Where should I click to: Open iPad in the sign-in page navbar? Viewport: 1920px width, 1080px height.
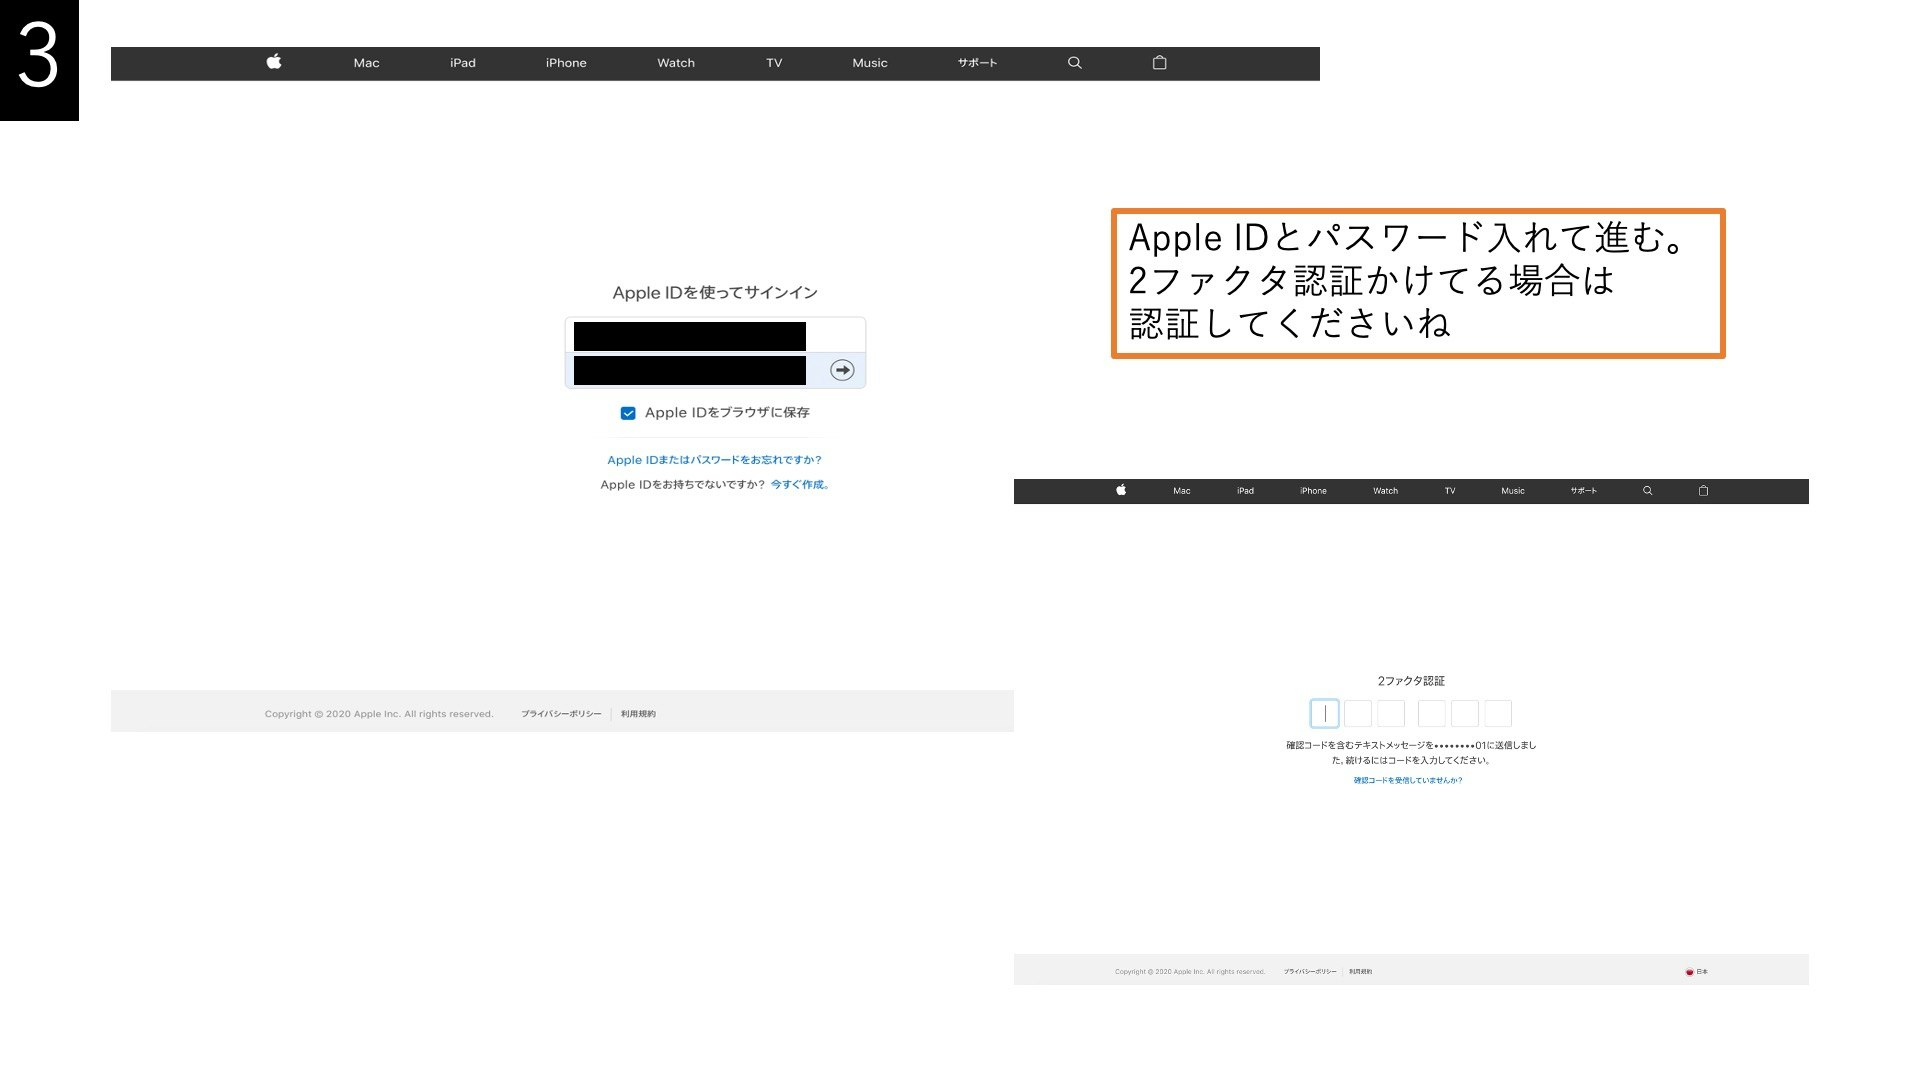coord(463,63)
